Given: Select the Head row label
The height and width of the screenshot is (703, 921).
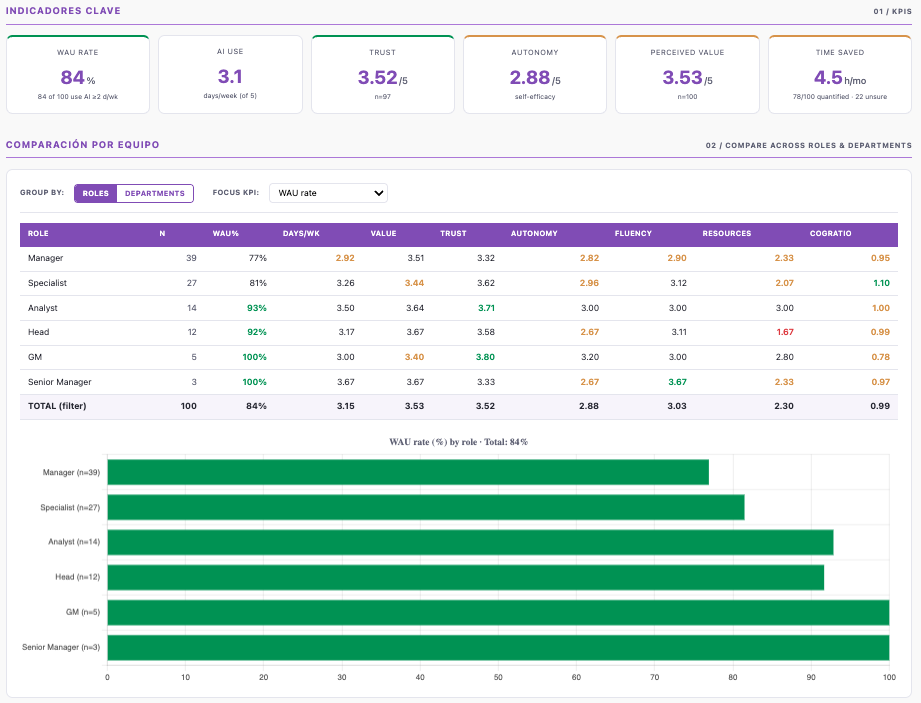Looking at the screenshot, I should (x=38, y=332).
